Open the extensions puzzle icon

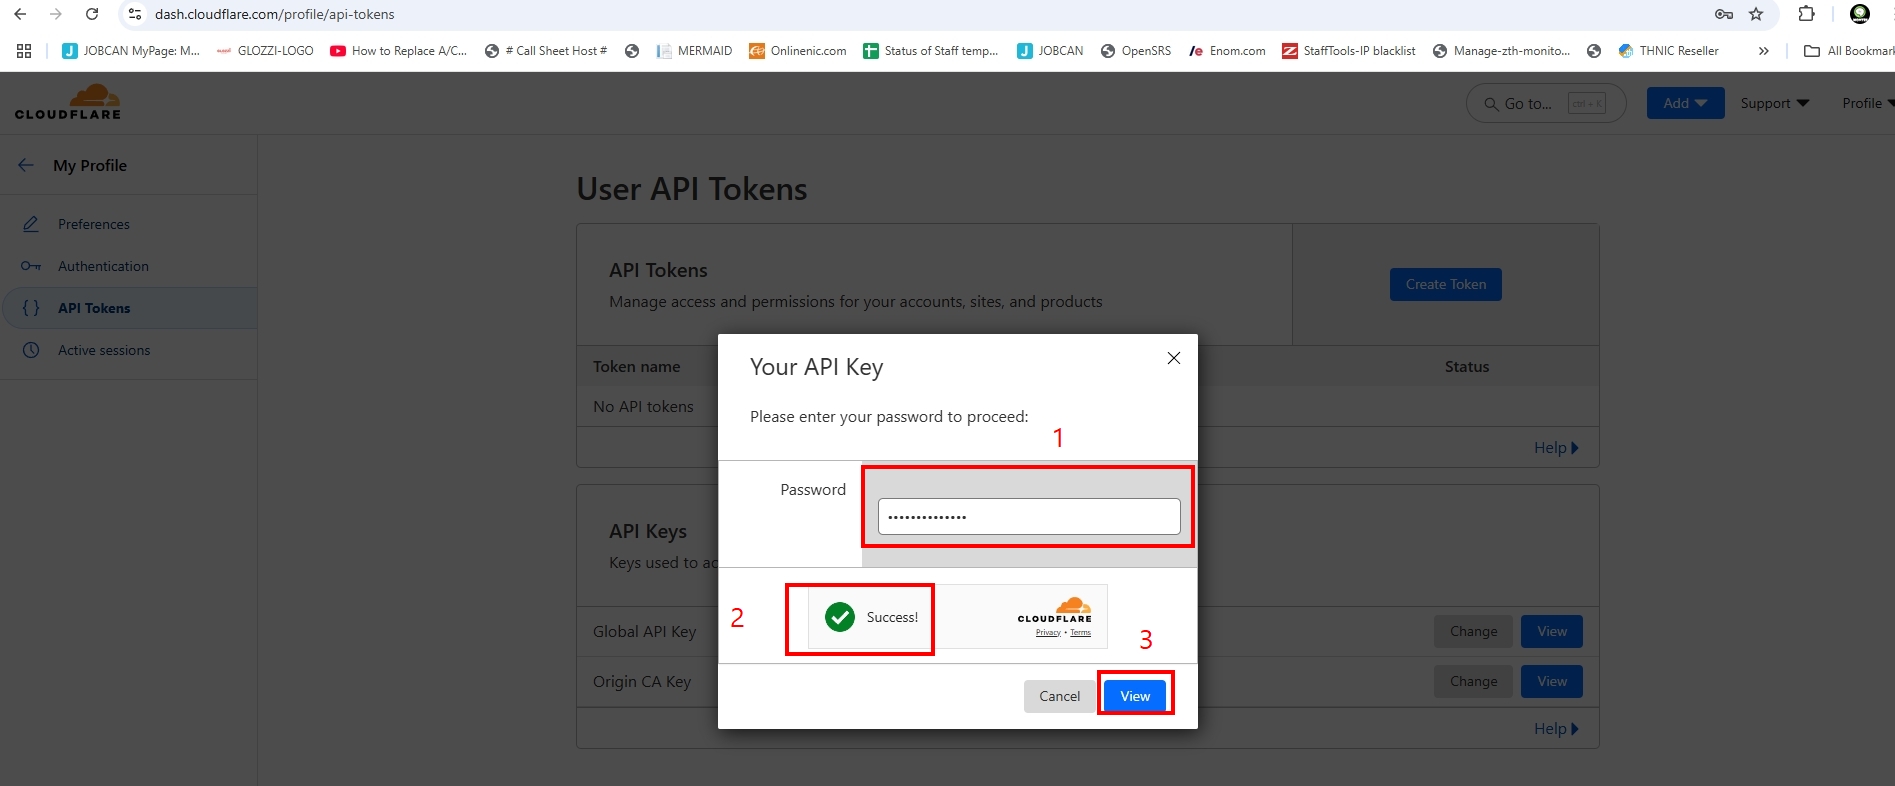pyautogui.click(x=1806, y=14)
